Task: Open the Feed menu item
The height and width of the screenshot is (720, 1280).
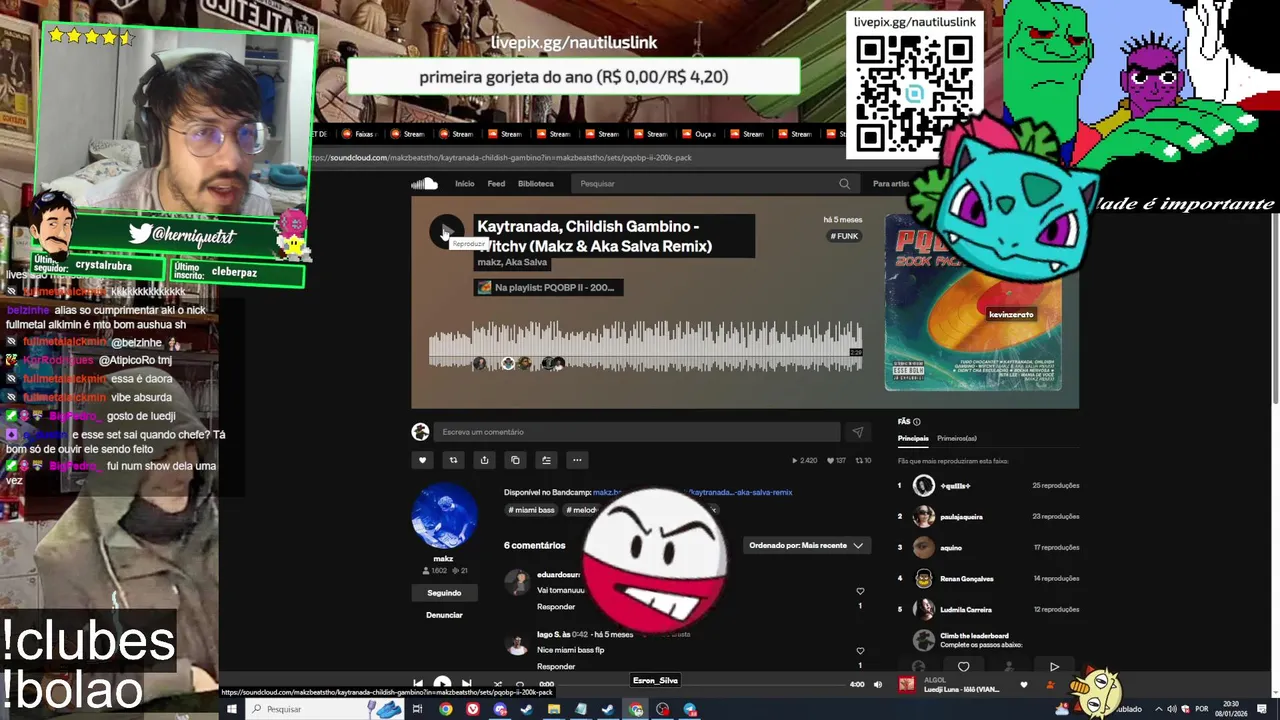Action: pyautogui.click(x=496, y=184)
